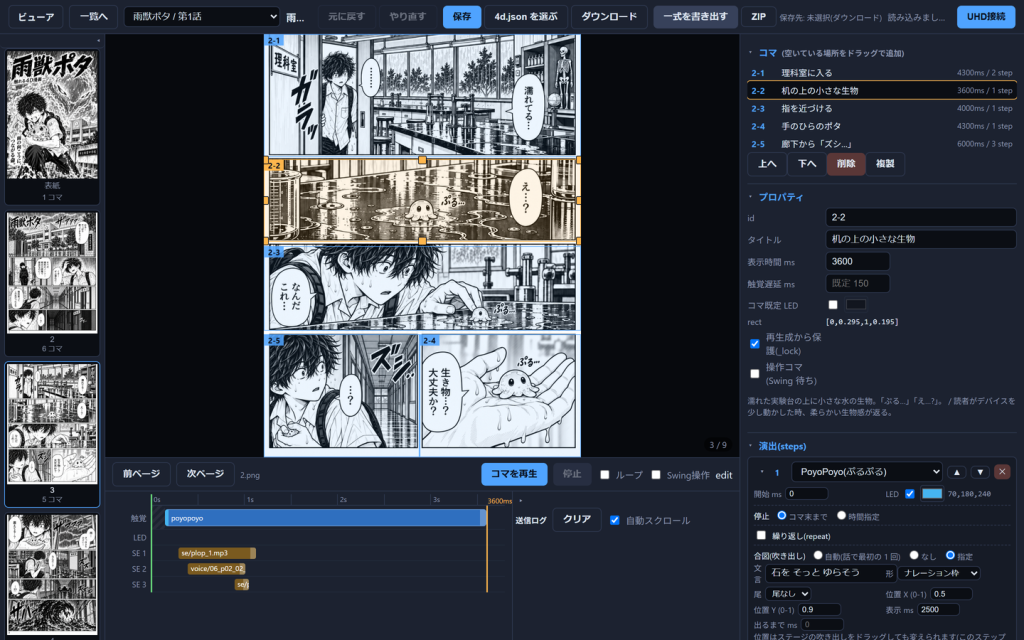Select the コマ末まで stop radio

[x=782, y=516]
